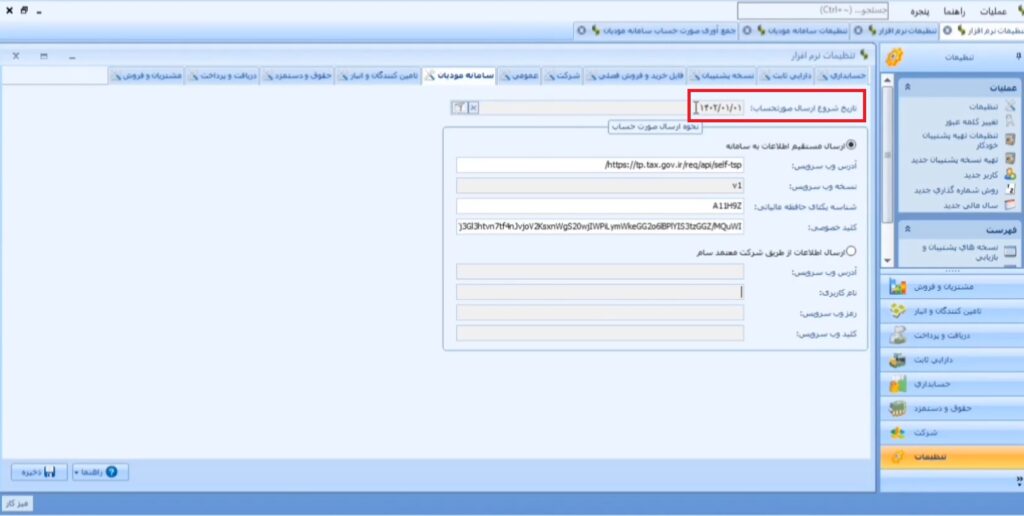Click the کاربر جدید user icon
Screen dimensions: 1024x516
coord(1010,175)
